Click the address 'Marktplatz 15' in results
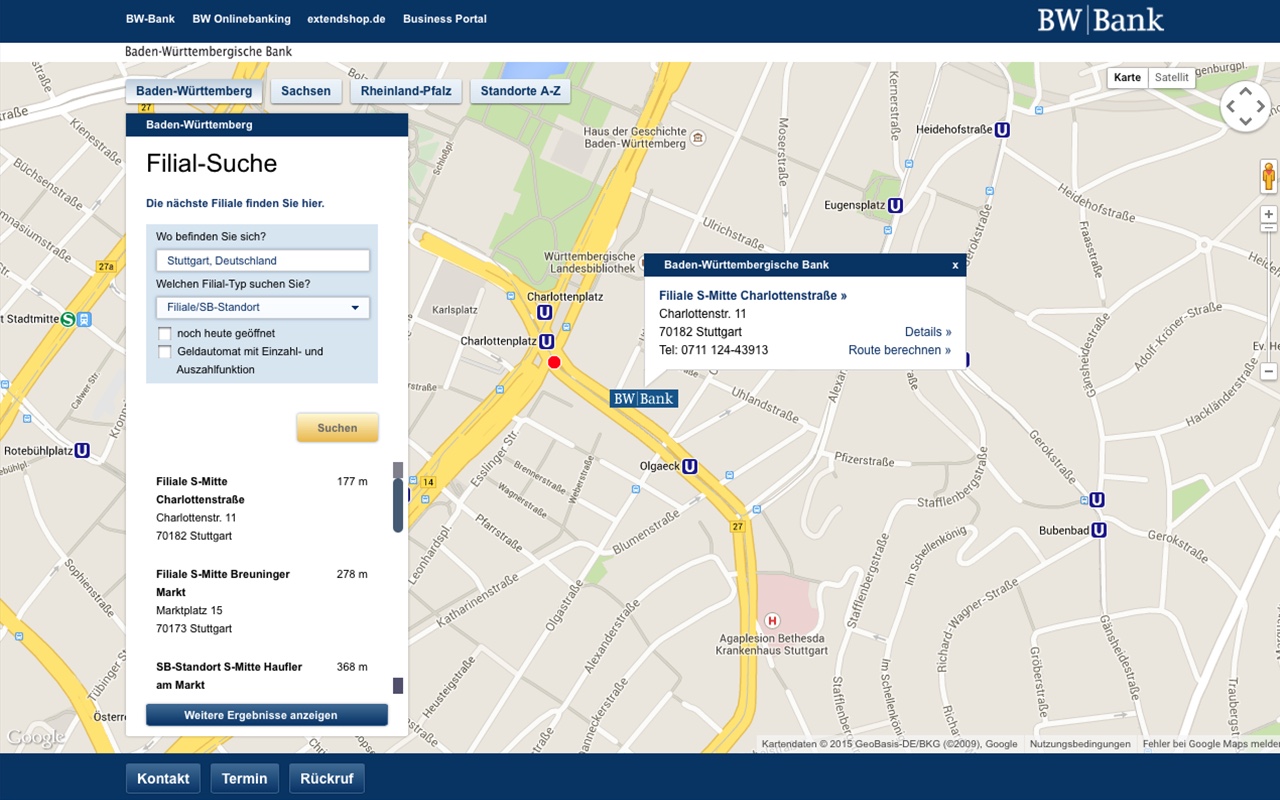This screenshot has height=800, width=1280. coord(189,610)
